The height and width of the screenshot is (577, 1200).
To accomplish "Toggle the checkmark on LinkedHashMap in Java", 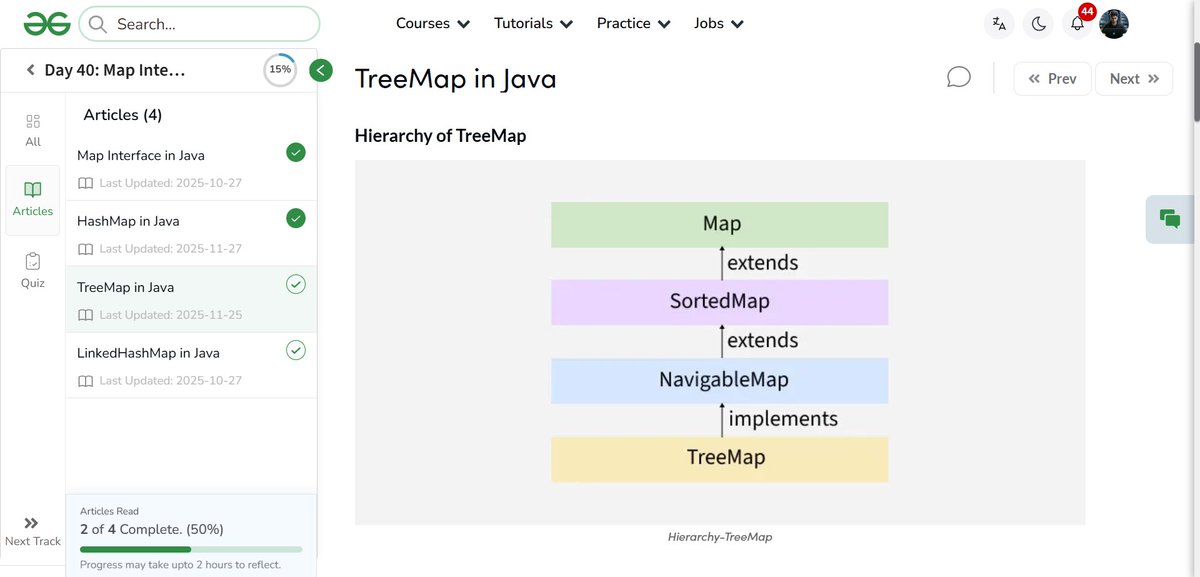I will click(295, 350).
